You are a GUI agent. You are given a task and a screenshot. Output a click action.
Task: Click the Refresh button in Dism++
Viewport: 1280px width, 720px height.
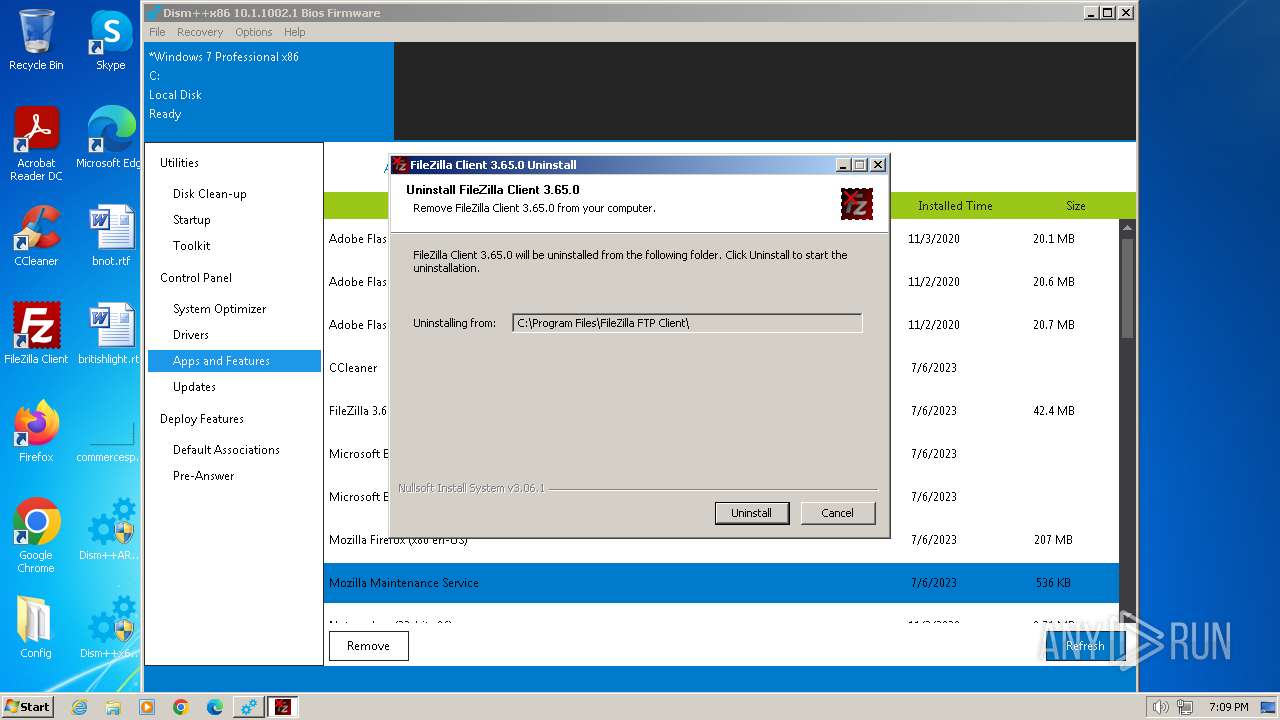click(1085, 646)
